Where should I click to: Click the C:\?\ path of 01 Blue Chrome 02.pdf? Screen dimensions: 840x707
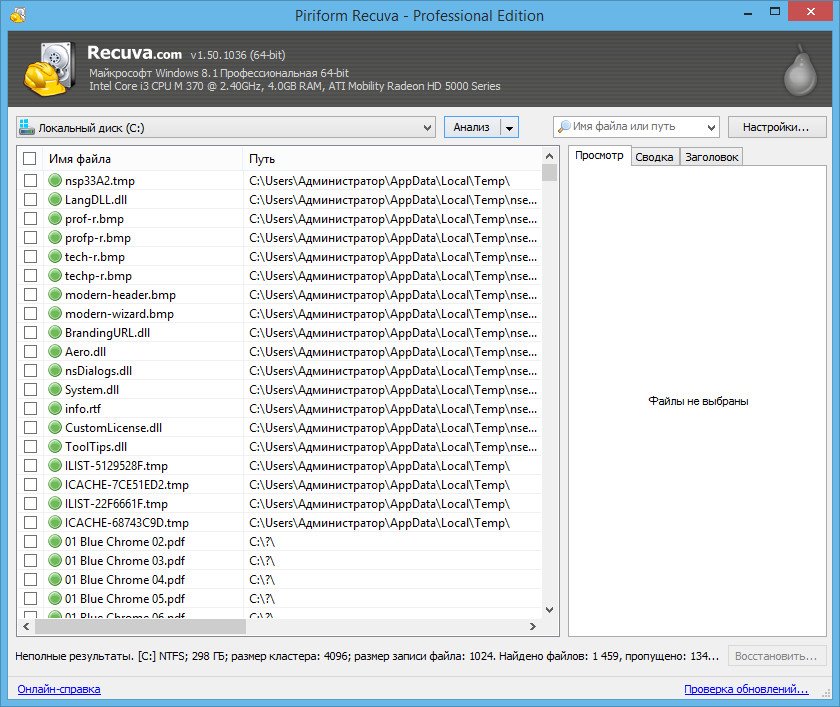(x=262, y=541)
